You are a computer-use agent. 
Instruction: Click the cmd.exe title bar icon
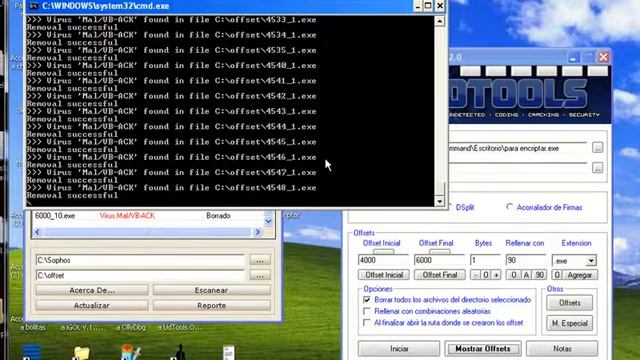(x=33, y=6)
